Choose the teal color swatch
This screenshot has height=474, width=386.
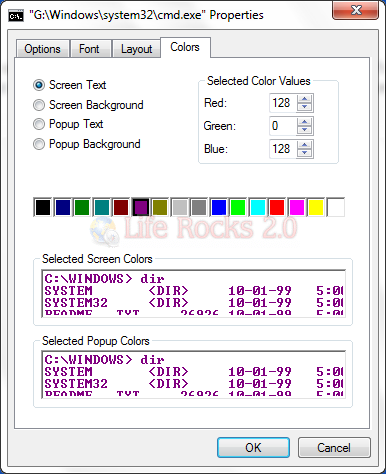pyautogui.click(x=102, y=207)
